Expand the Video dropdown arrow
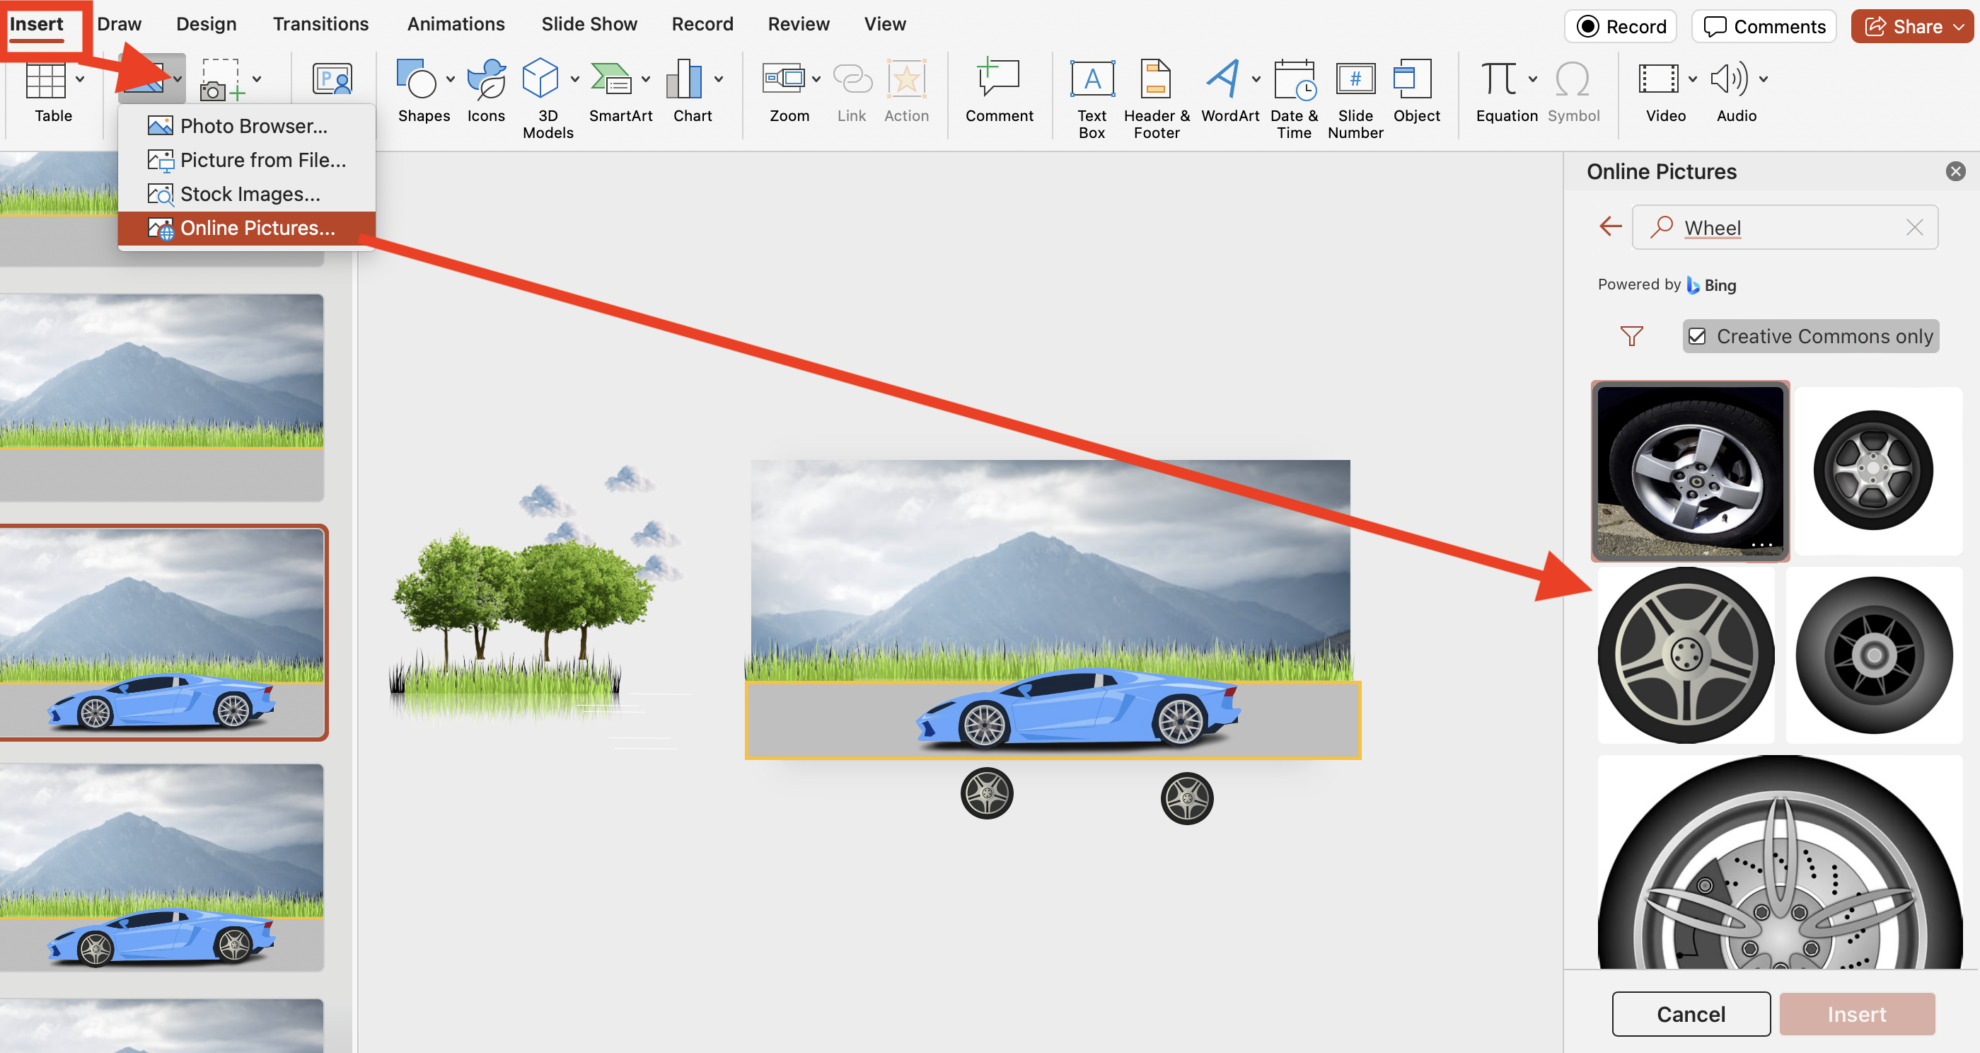This screenshot has height=1053, width=1980. [x=1692, y=79]
